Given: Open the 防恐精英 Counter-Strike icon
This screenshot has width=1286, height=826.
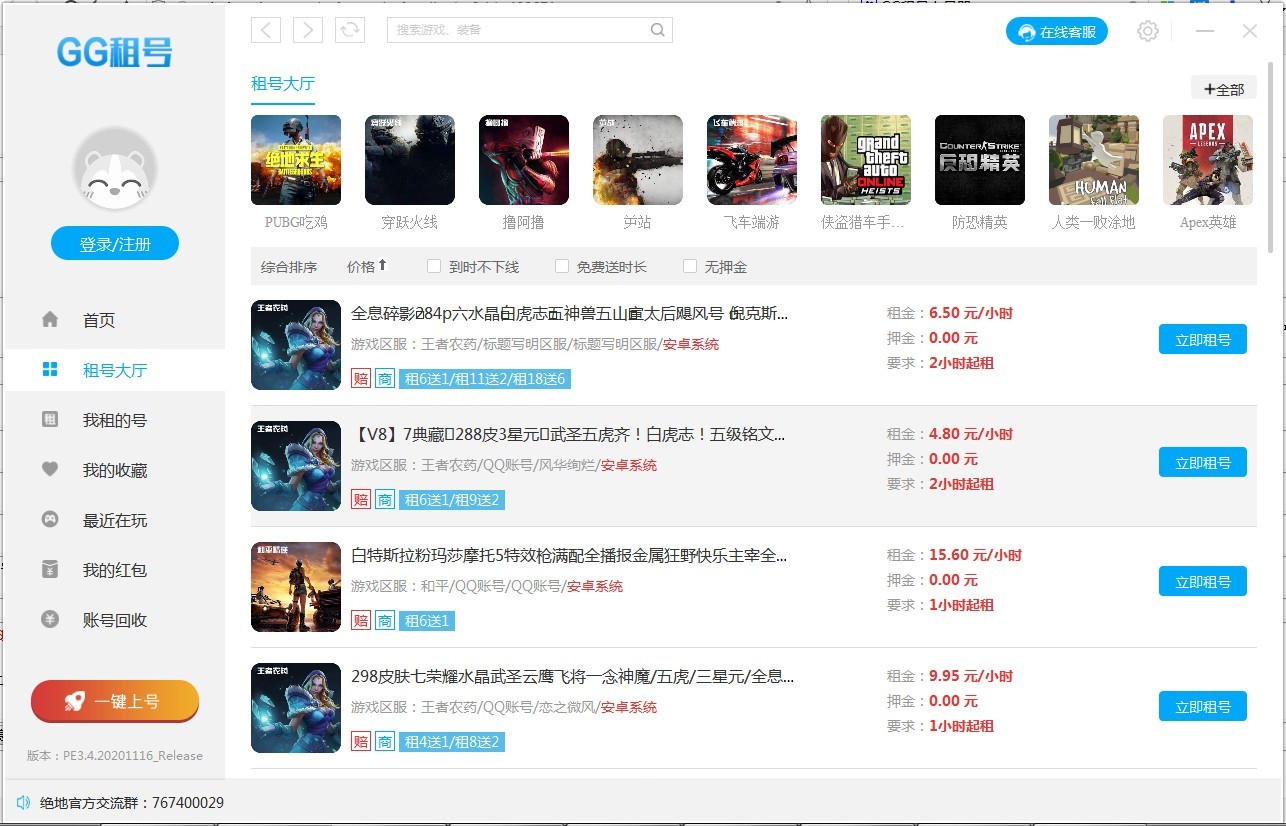Looking at the screenshot, I should click(980, 160).
